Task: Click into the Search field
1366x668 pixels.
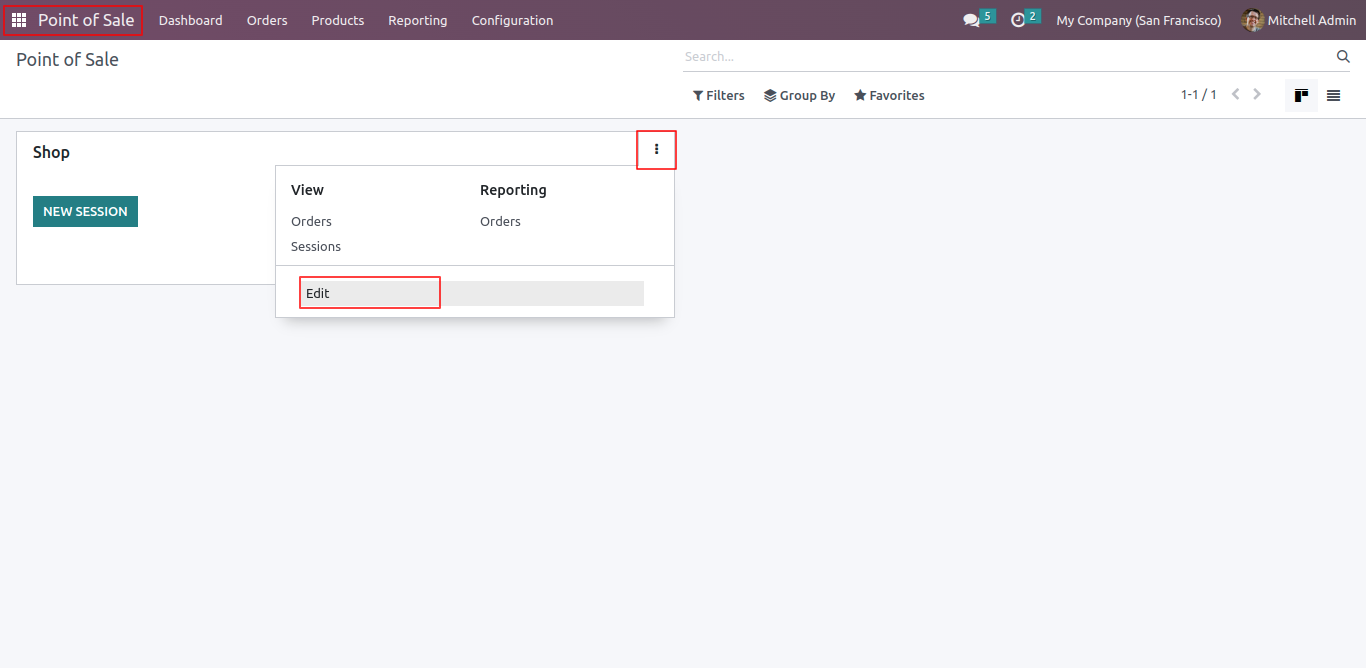Action: [x=1008, y=57]
